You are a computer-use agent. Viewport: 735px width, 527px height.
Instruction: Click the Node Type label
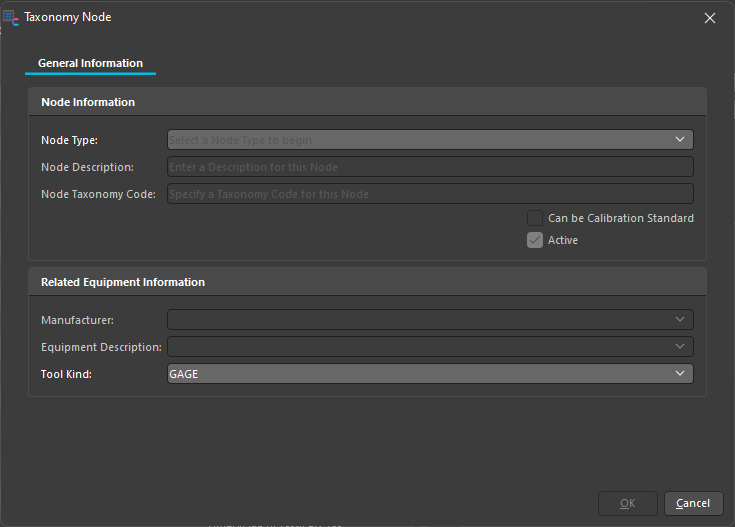(x=69, y=140)
